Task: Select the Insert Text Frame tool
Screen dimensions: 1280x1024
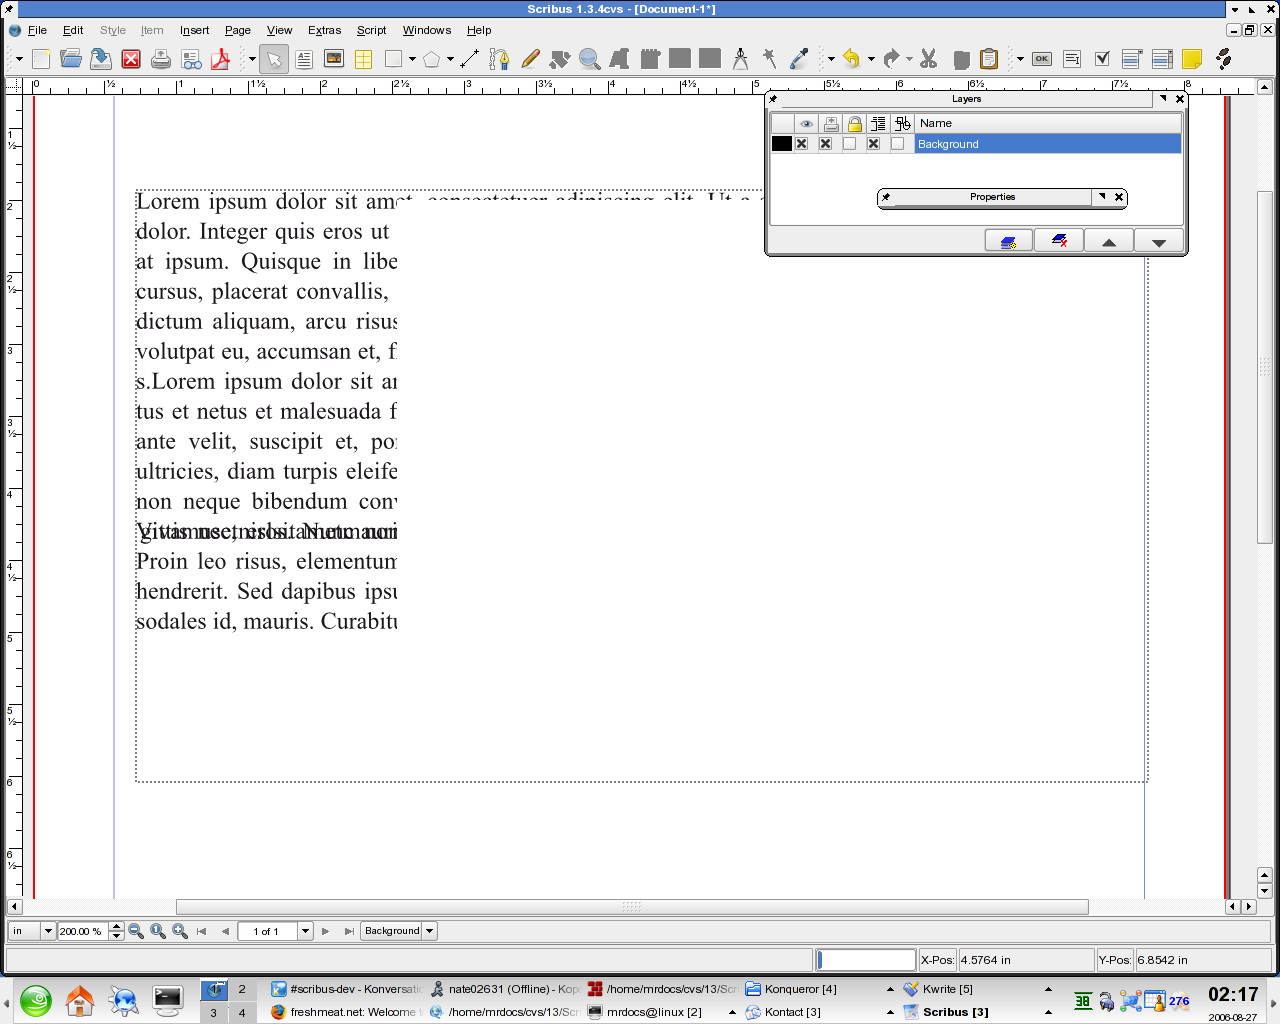Action: [304, 59]
